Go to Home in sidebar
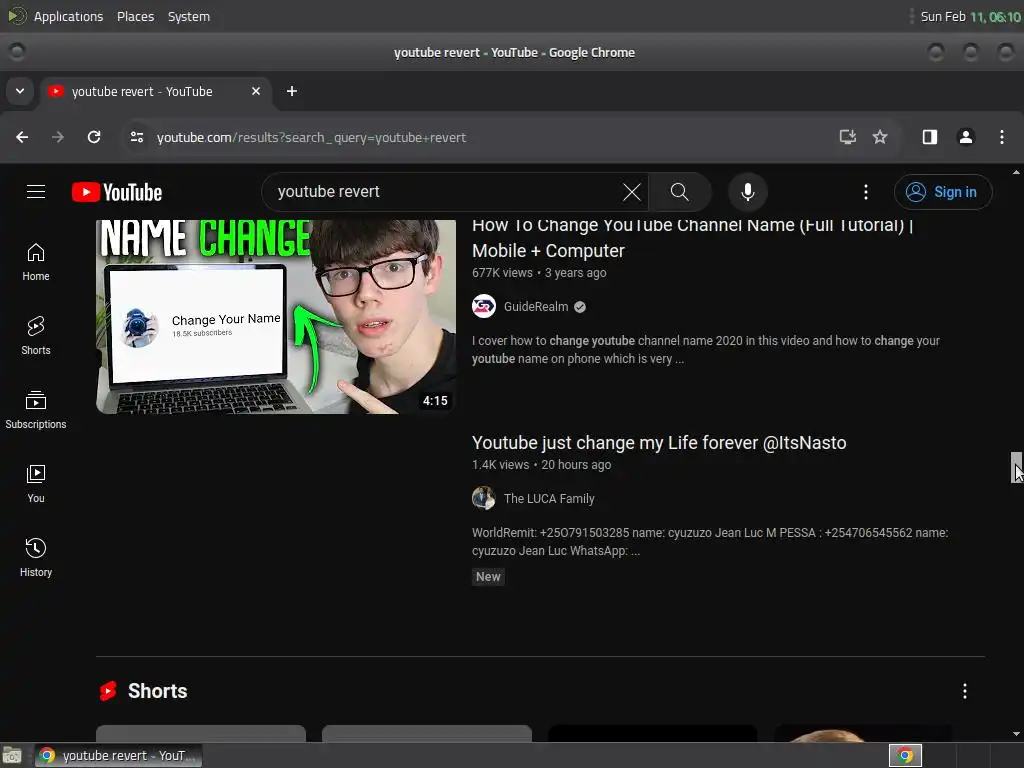1024x768 pixels. tap(36, 262)
